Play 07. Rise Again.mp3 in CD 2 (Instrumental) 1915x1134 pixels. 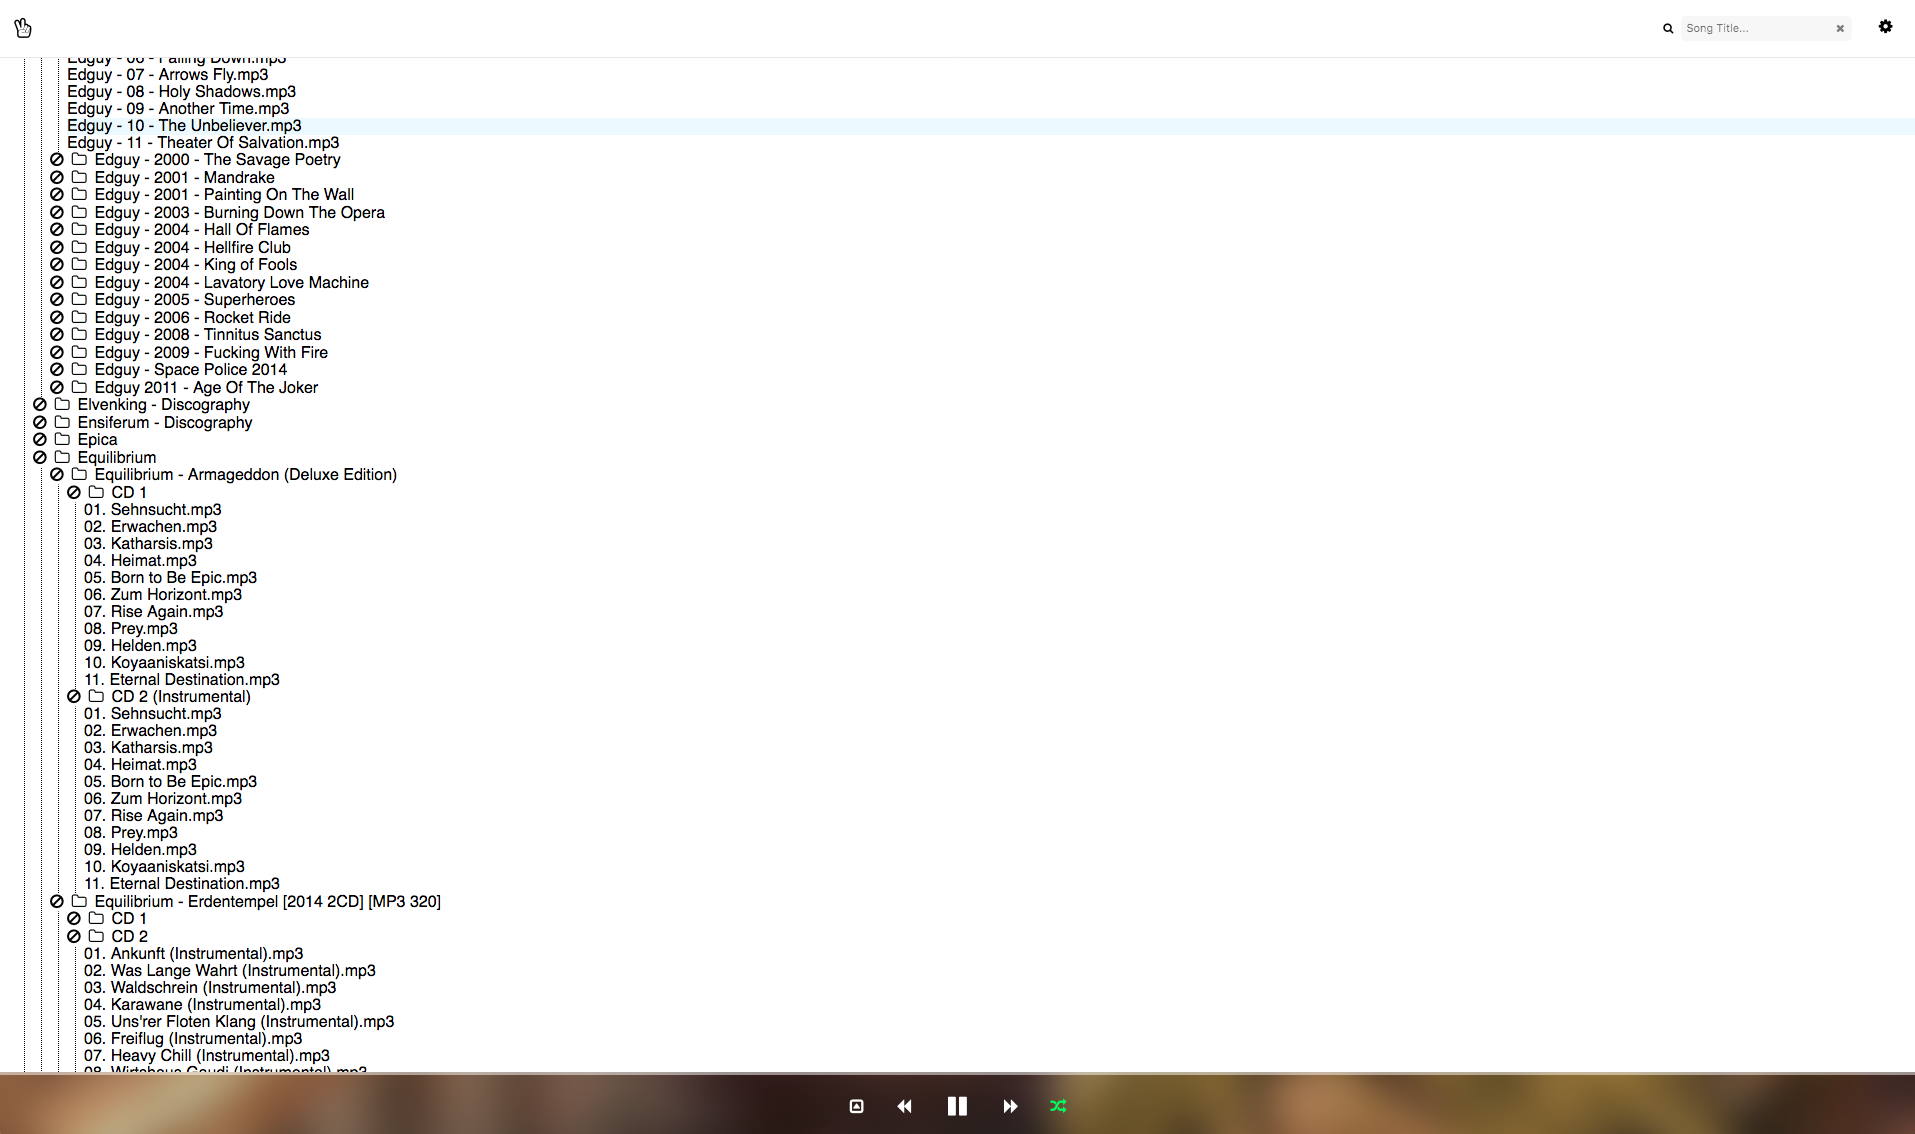coord(154,816)
